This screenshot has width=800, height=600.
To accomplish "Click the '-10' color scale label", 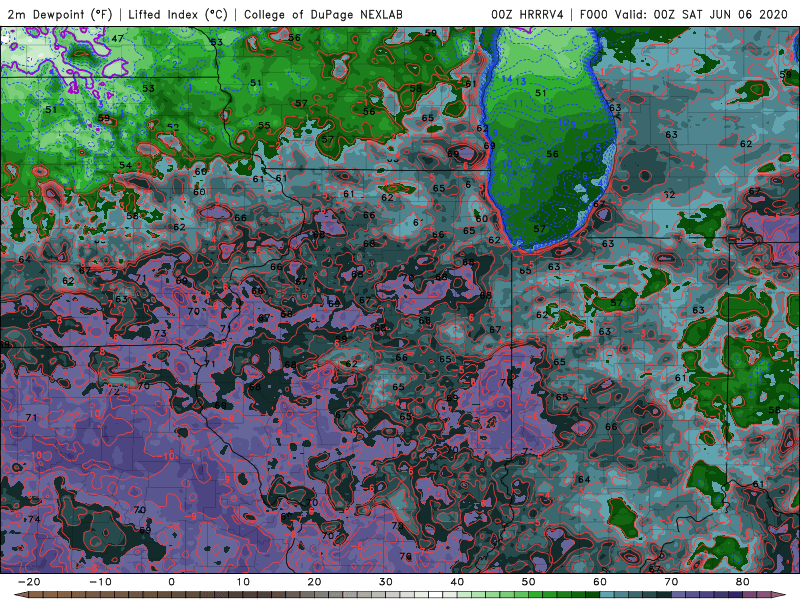I will (x=100, y=582).
